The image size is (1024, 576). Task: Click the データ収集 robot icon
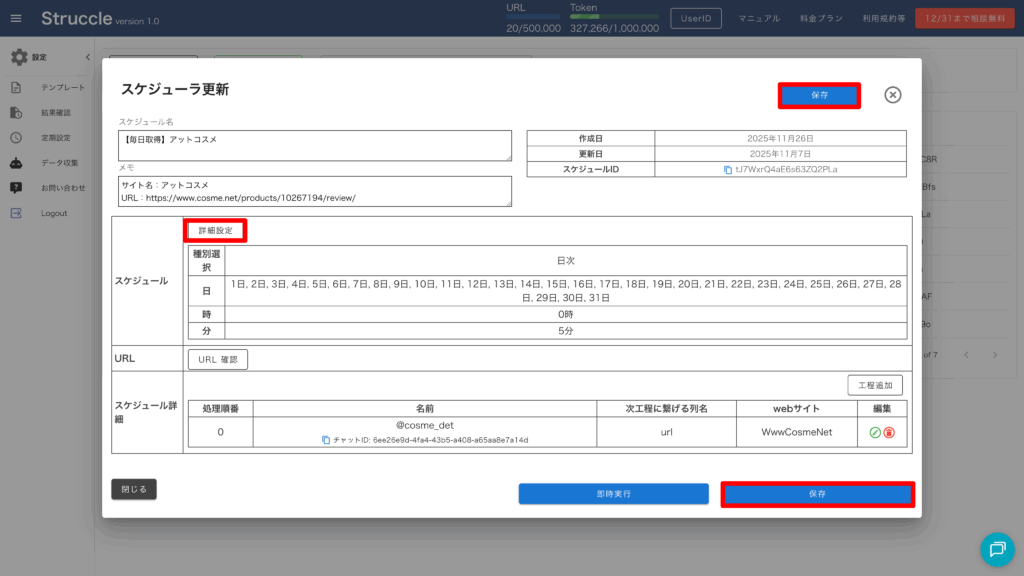point(16,163)
